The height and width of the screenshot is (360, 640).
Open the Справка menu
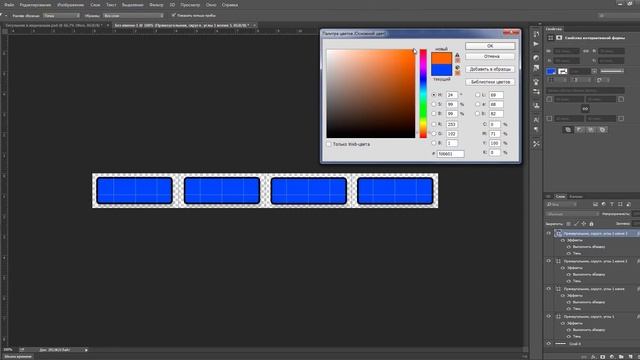(230, 5)
